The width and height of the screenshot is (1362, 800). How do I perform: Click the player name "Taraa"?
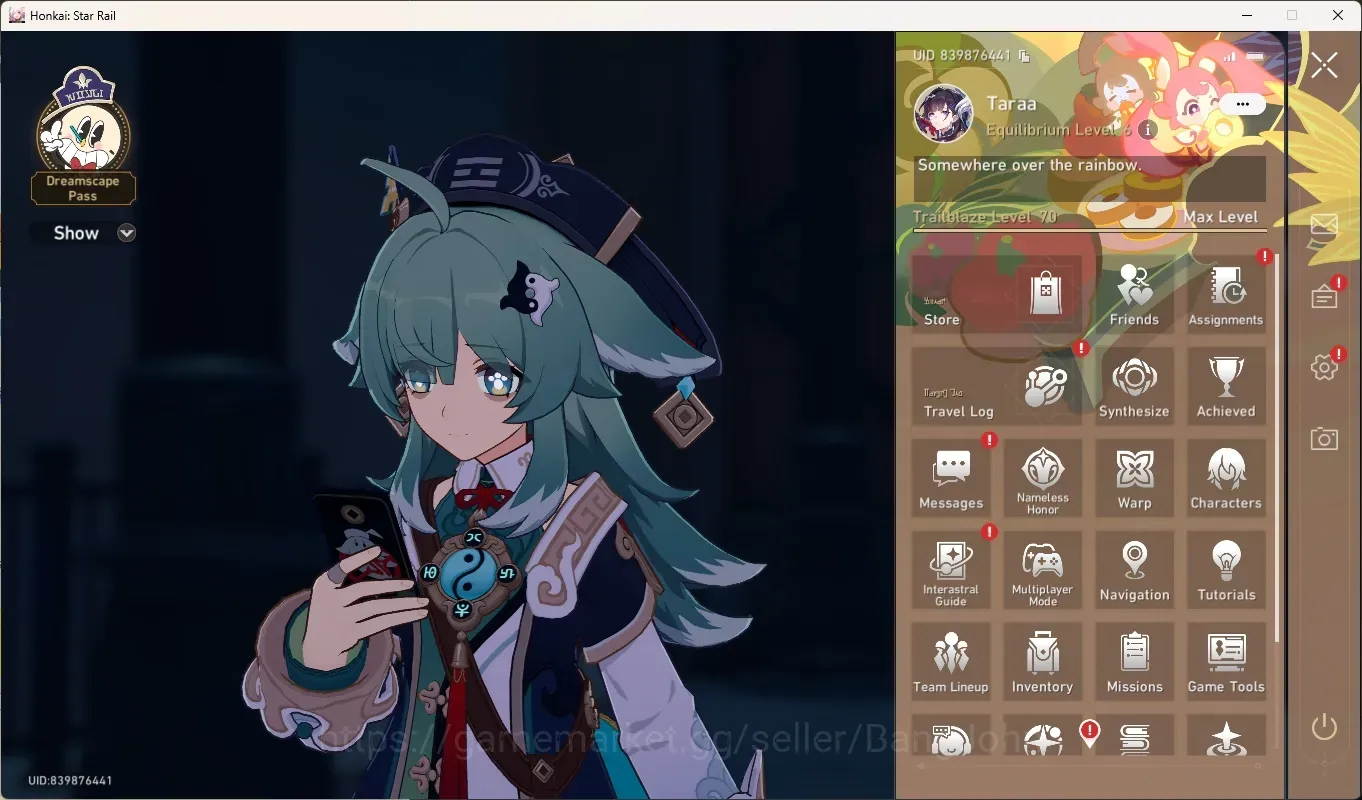click(x=1011, y=104)
